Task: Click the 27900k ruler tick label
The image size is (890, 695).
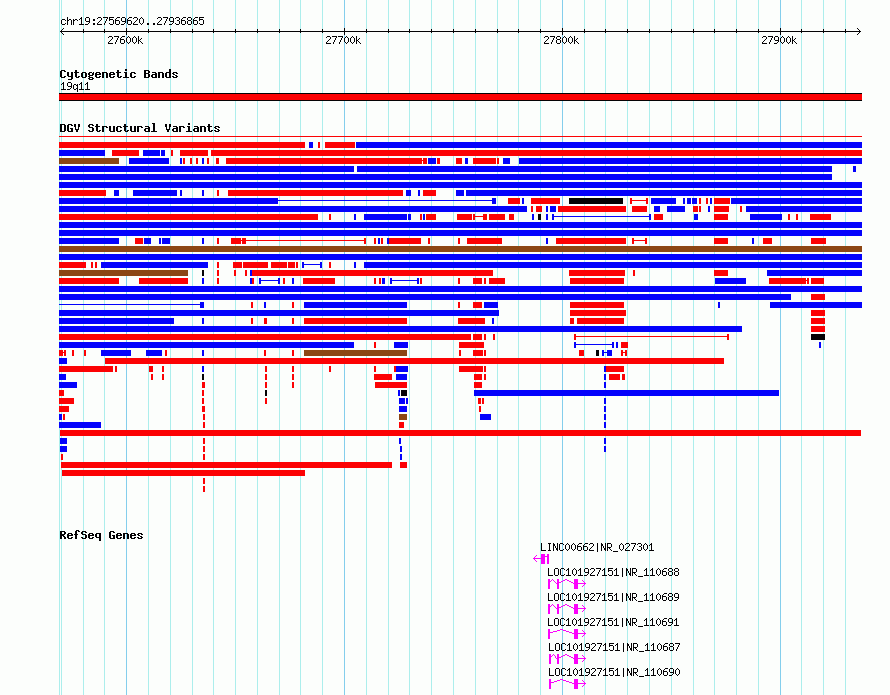Action: [x=779, y=40]
